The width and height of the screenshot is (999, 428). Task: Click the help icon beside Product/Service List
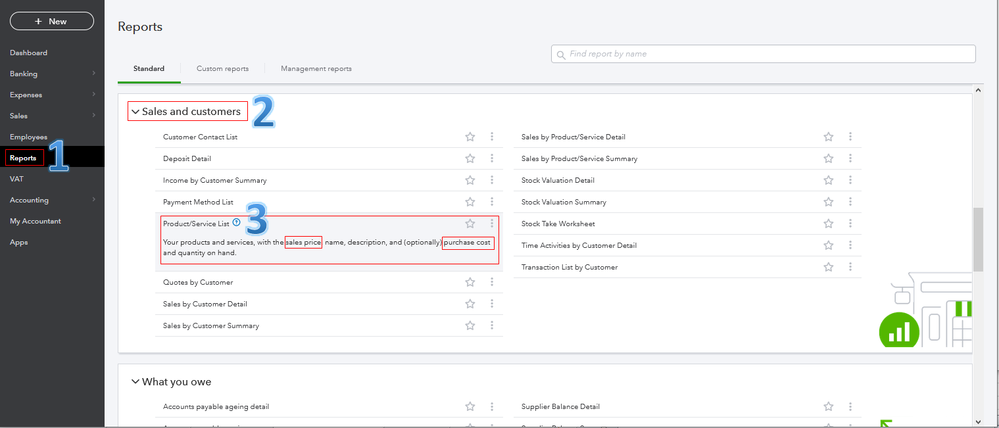[236, 223]
